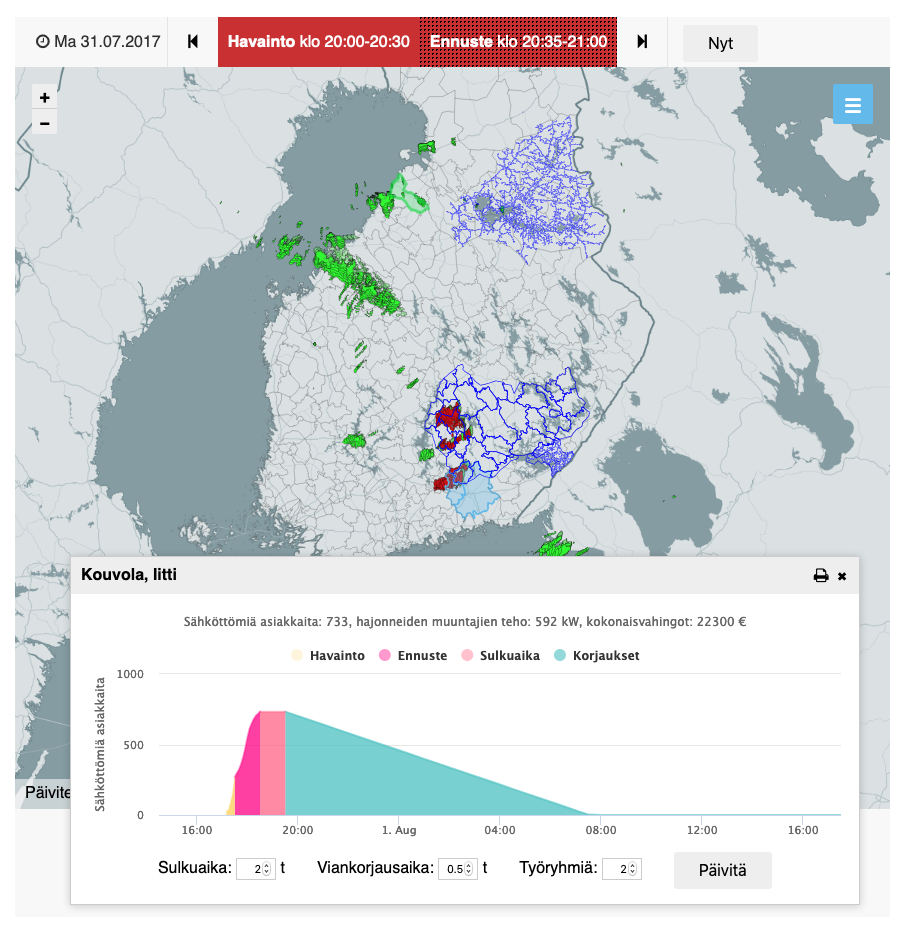The image size is (908, 937).
Task: Toggle Ennuste series in chart legend
Action: point(411,656)
